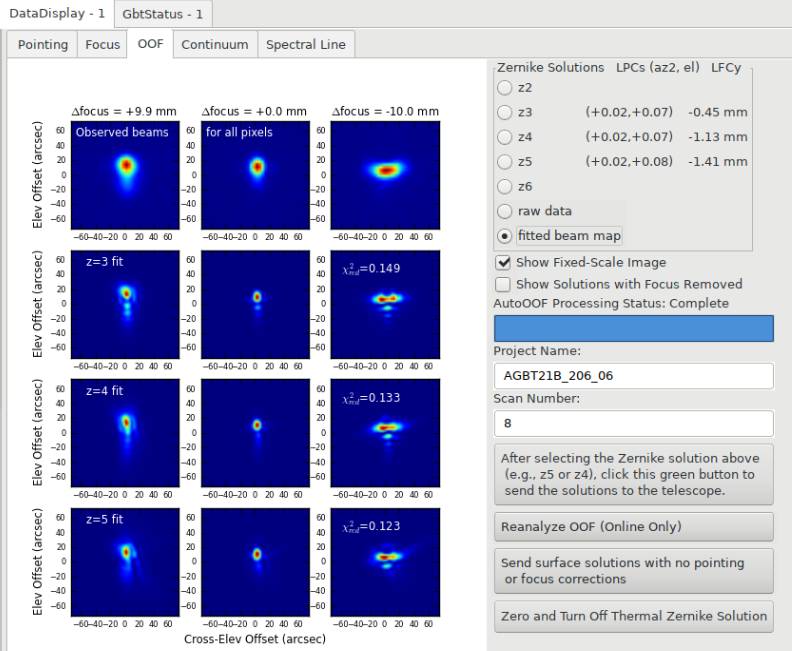
Task: Select the Pointing tab
Action: pyautogui.click(x=42, y=44)
